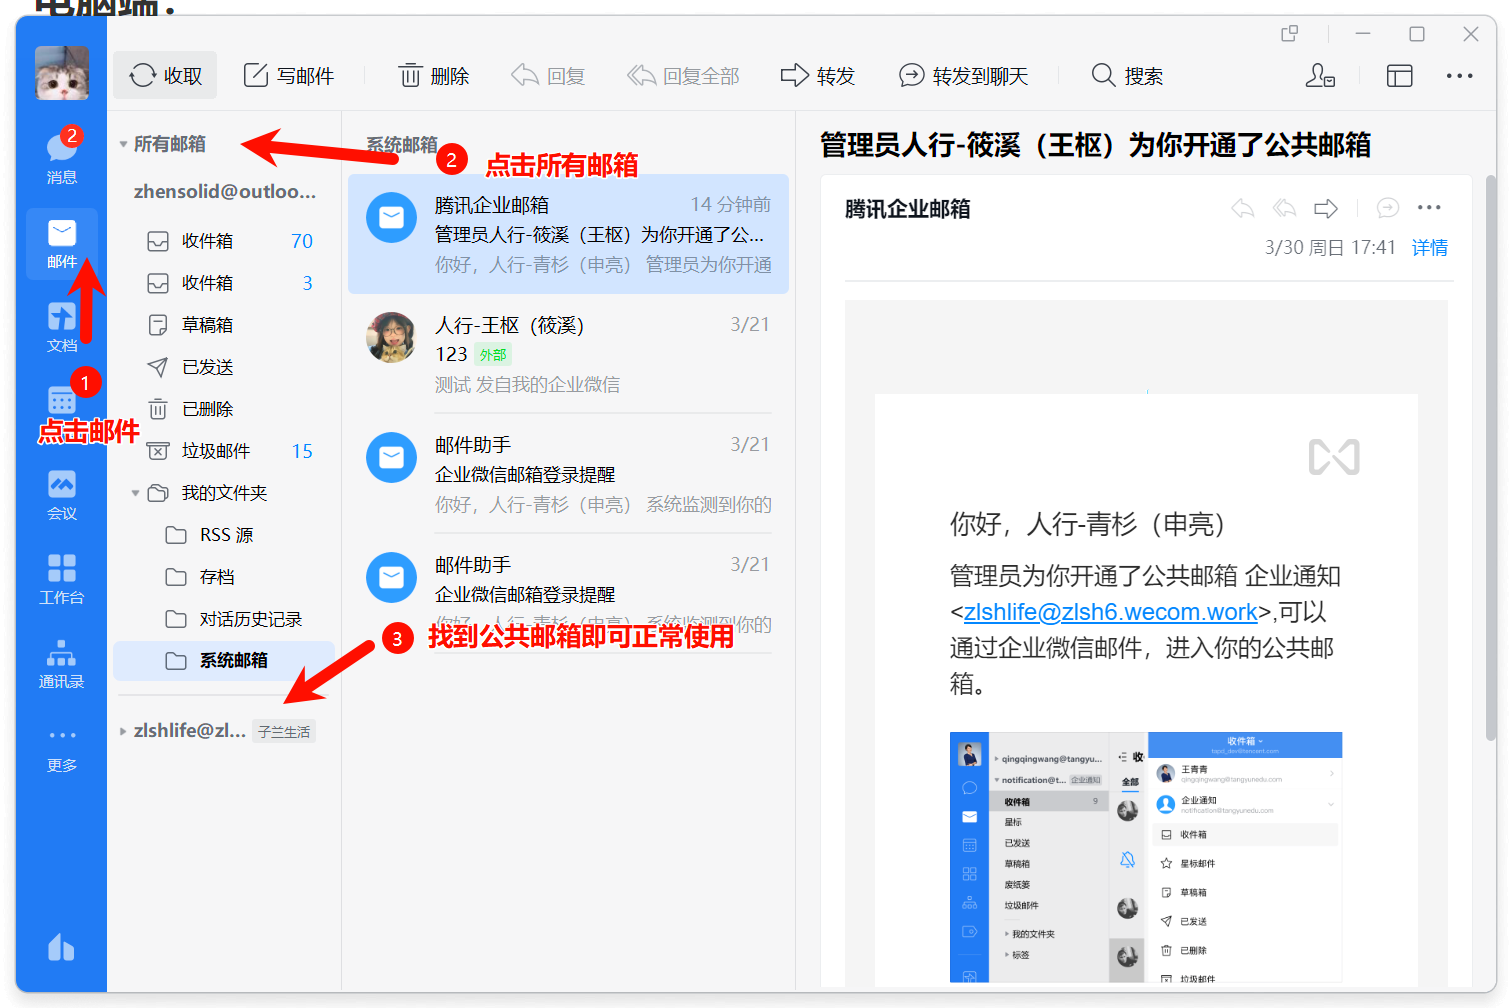Forward the email with 转发
Viewport: 1512px width, 1008px height.
pyautogui.click(x=818, y=76)
